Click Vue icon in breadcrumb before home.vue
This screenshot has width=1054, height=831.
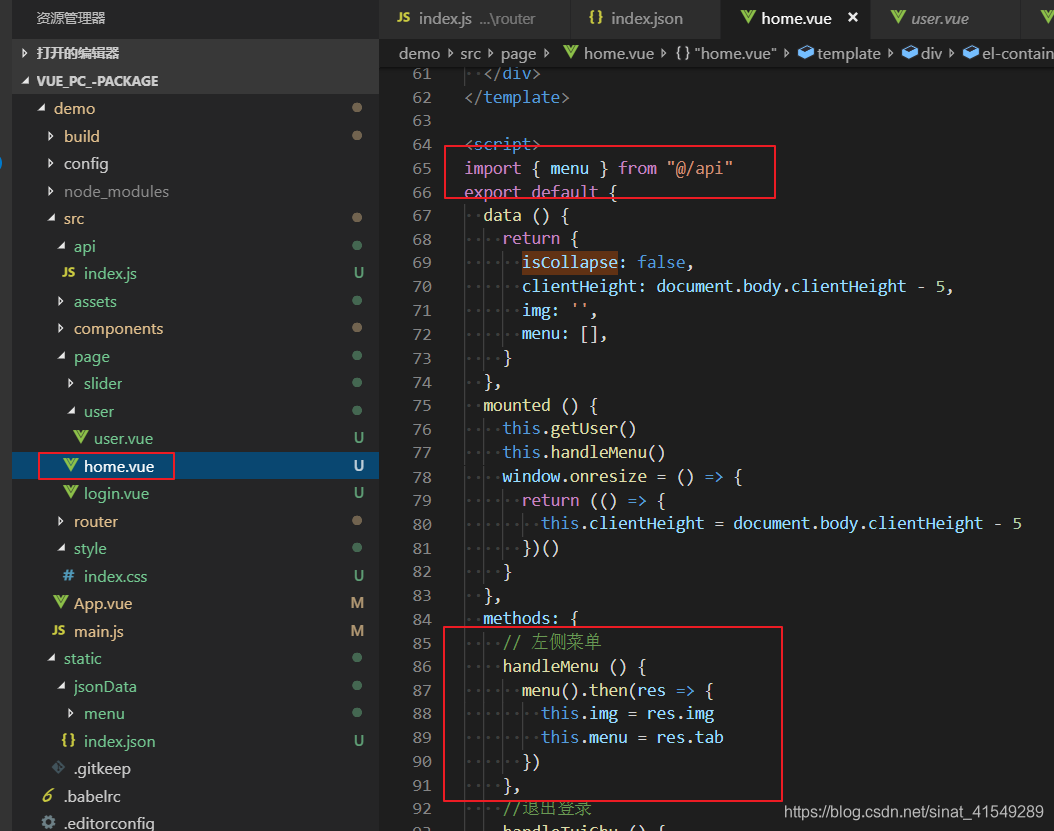click(x=571, y=52)
